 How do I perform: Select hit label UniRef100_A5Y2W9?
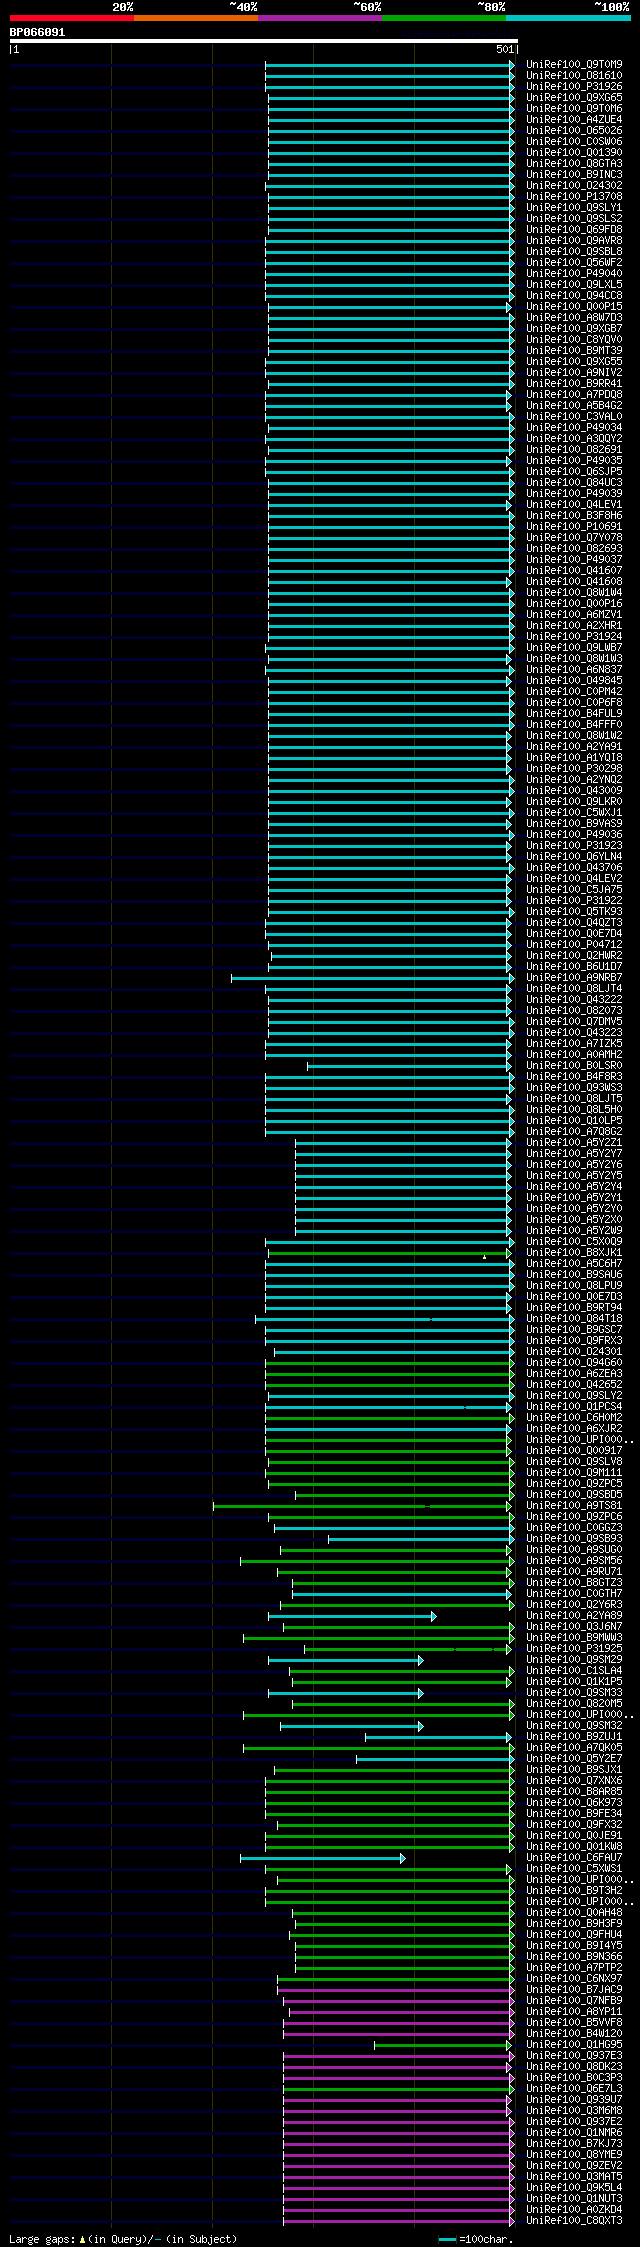[574, 1230]
